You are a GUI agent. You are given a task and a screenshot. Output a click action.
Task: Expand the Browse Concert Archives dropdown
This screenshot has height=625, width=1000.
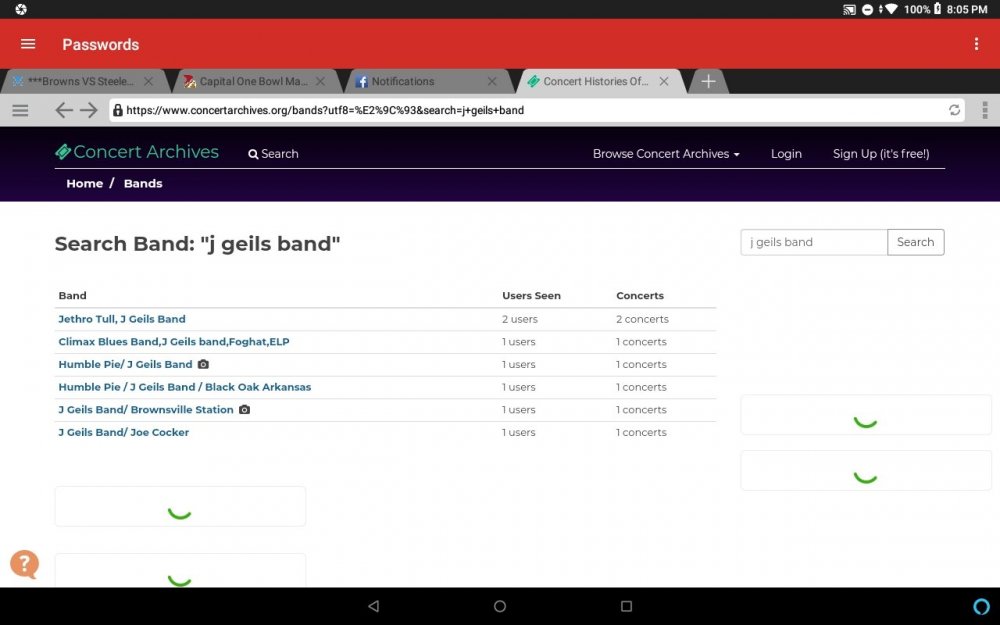click(x=666, y=154)
